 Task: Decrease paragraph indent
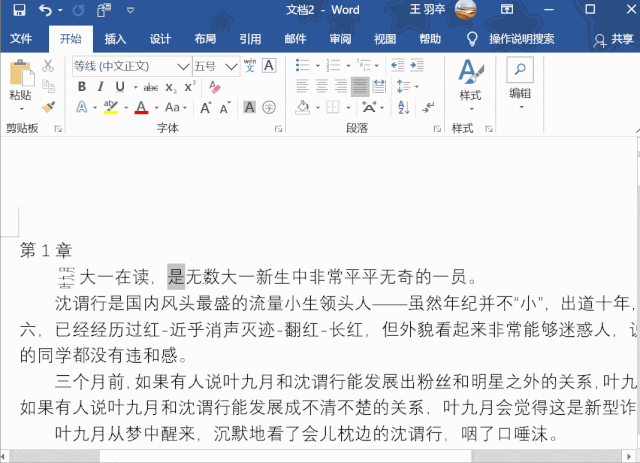pos(398,65)
